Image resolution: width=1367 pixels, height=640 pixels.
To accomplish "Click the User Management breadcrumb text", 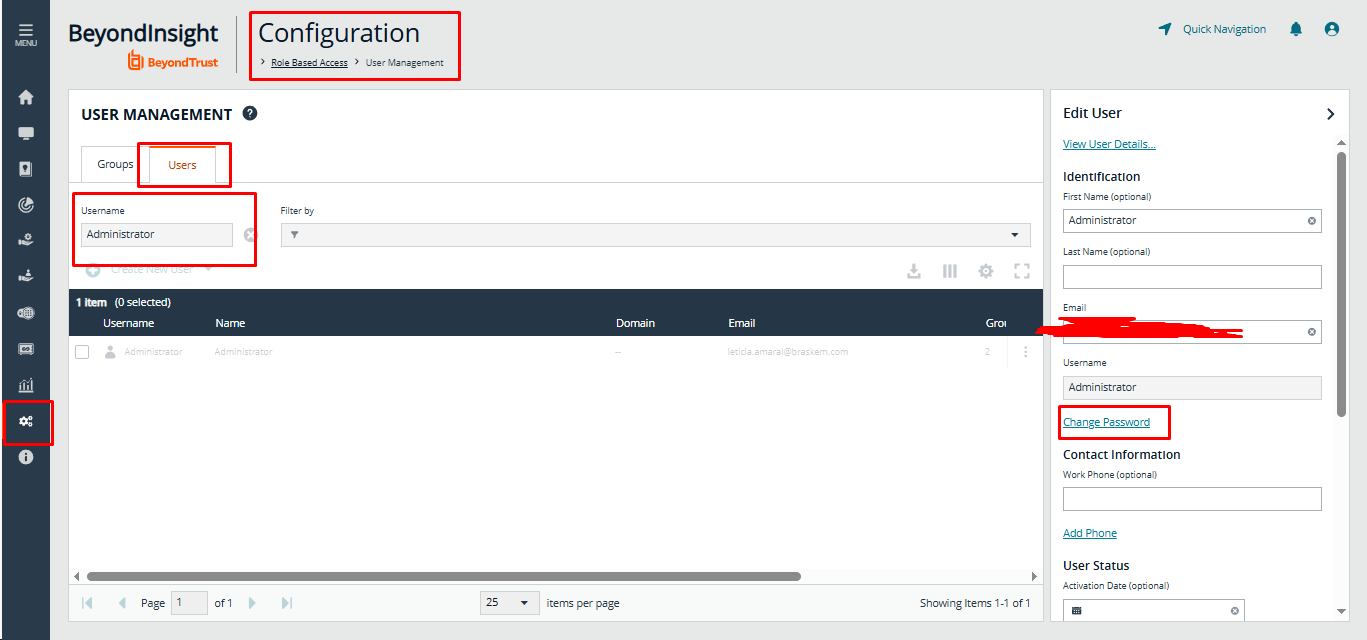I will click(404, 63).
